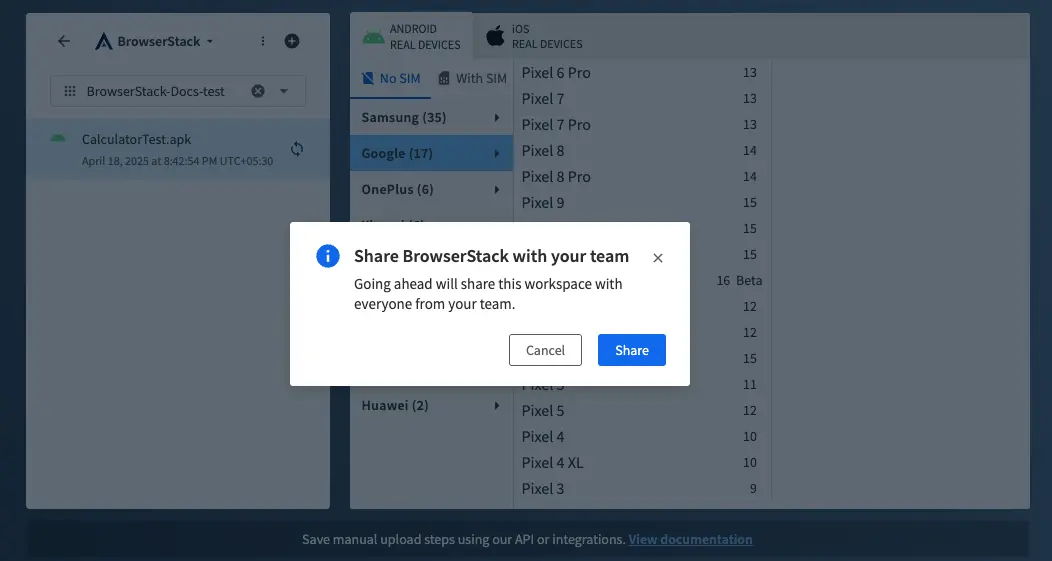Expand the OnePlus (6) device list

431,190
